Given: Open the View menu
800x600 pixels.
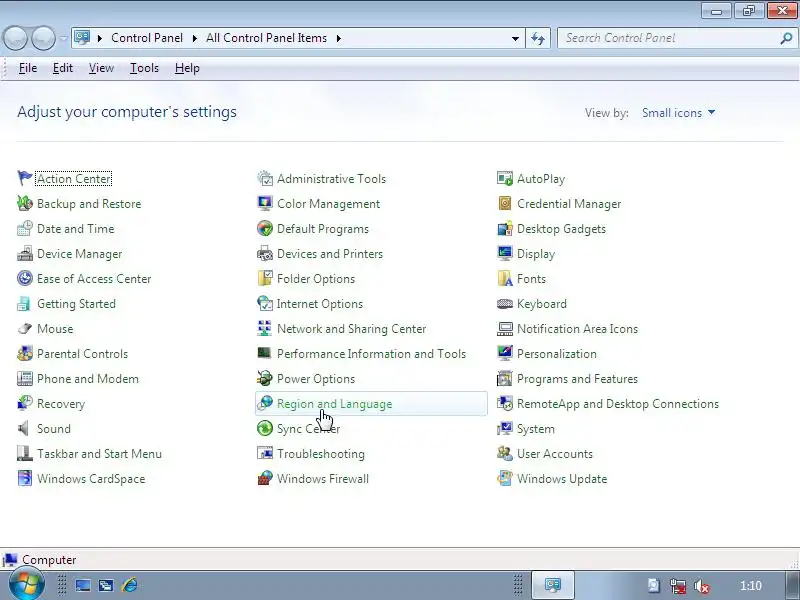Looking at the screenshot, I should [x=101, y=68].
